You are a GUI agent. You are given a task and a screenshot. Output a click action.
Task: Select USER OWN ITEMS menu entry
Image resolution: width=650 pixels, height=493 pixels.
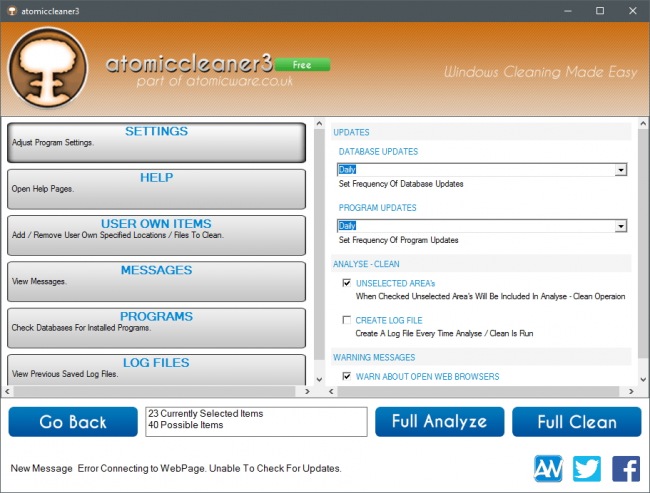coord(156,235)
